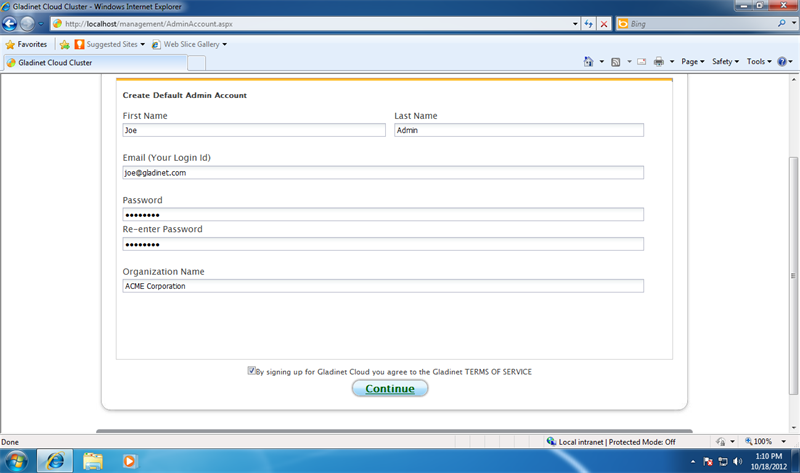The image size is (800, 473).
Task: Click the RSS feeds icon
Action: point(616,62)
